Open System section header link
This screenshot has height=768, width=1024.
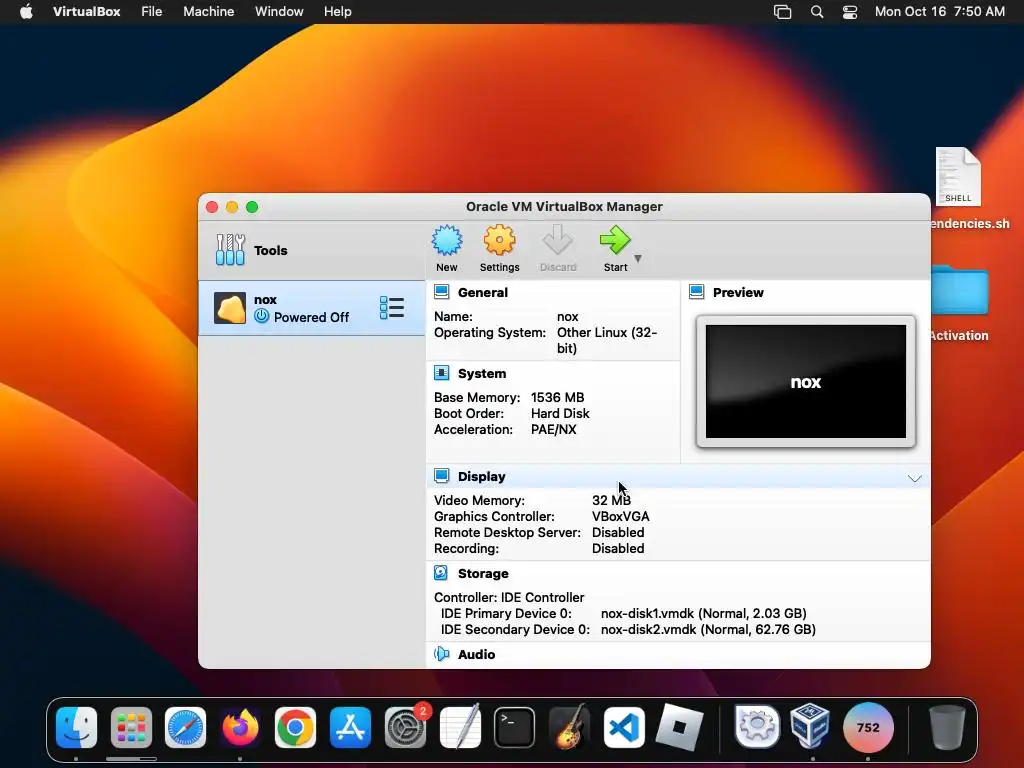coord(482,374)
